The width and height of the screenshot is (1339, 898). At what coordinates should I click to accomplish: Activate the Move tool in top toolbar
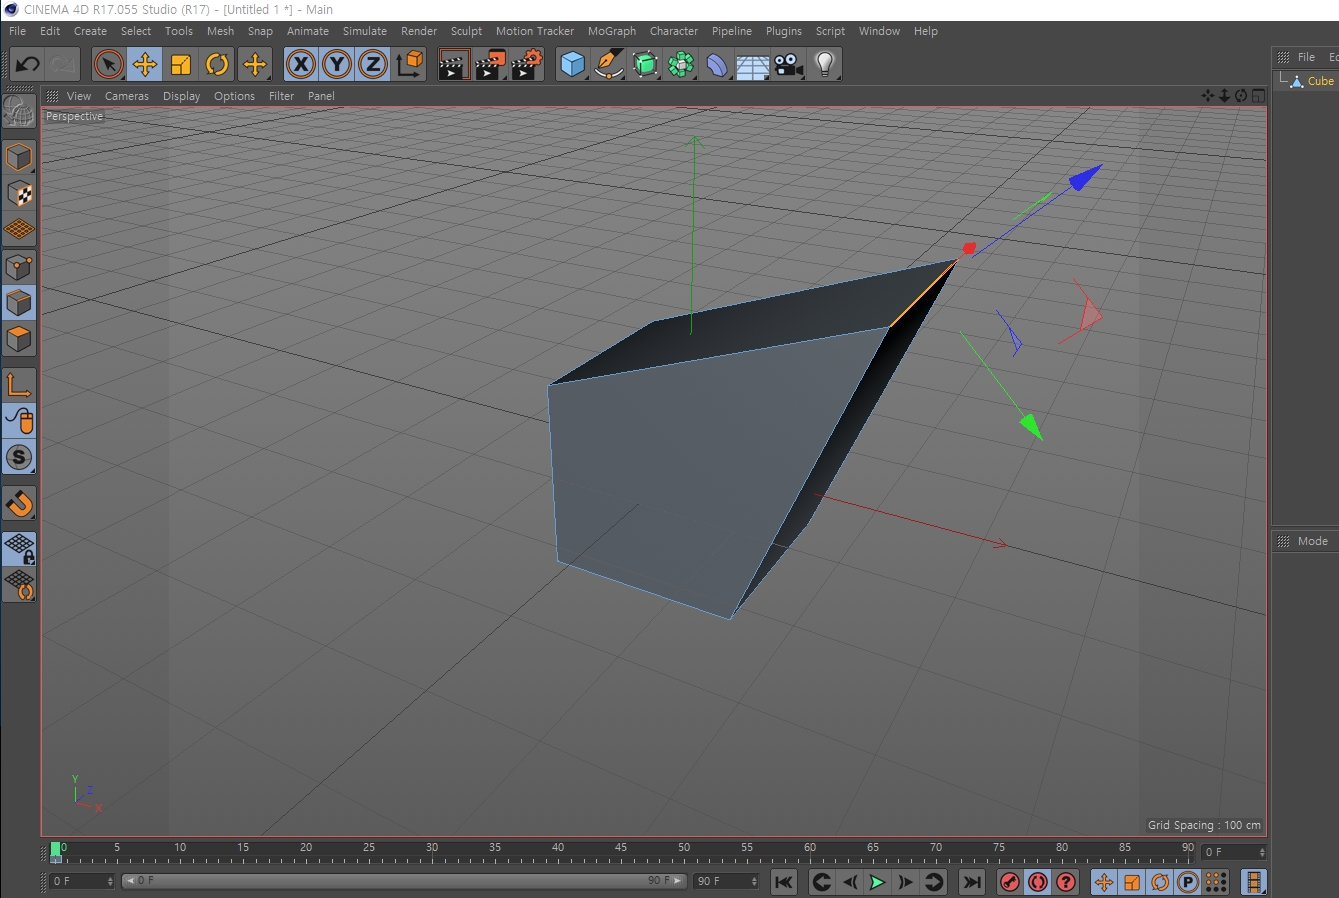pos(145,65)
